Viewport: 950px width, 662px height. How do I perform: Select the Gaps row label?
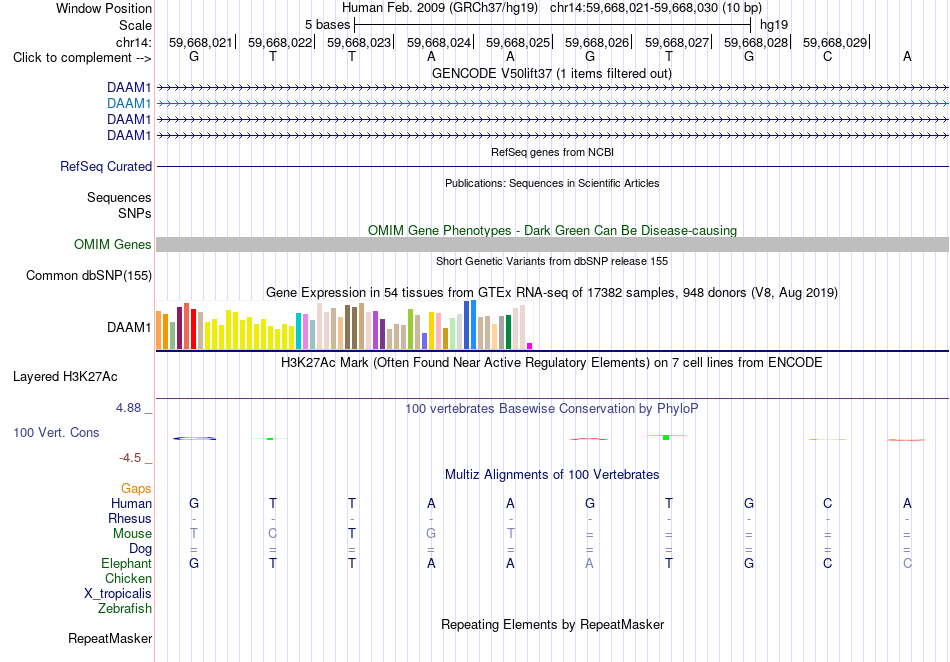(136, 489)
